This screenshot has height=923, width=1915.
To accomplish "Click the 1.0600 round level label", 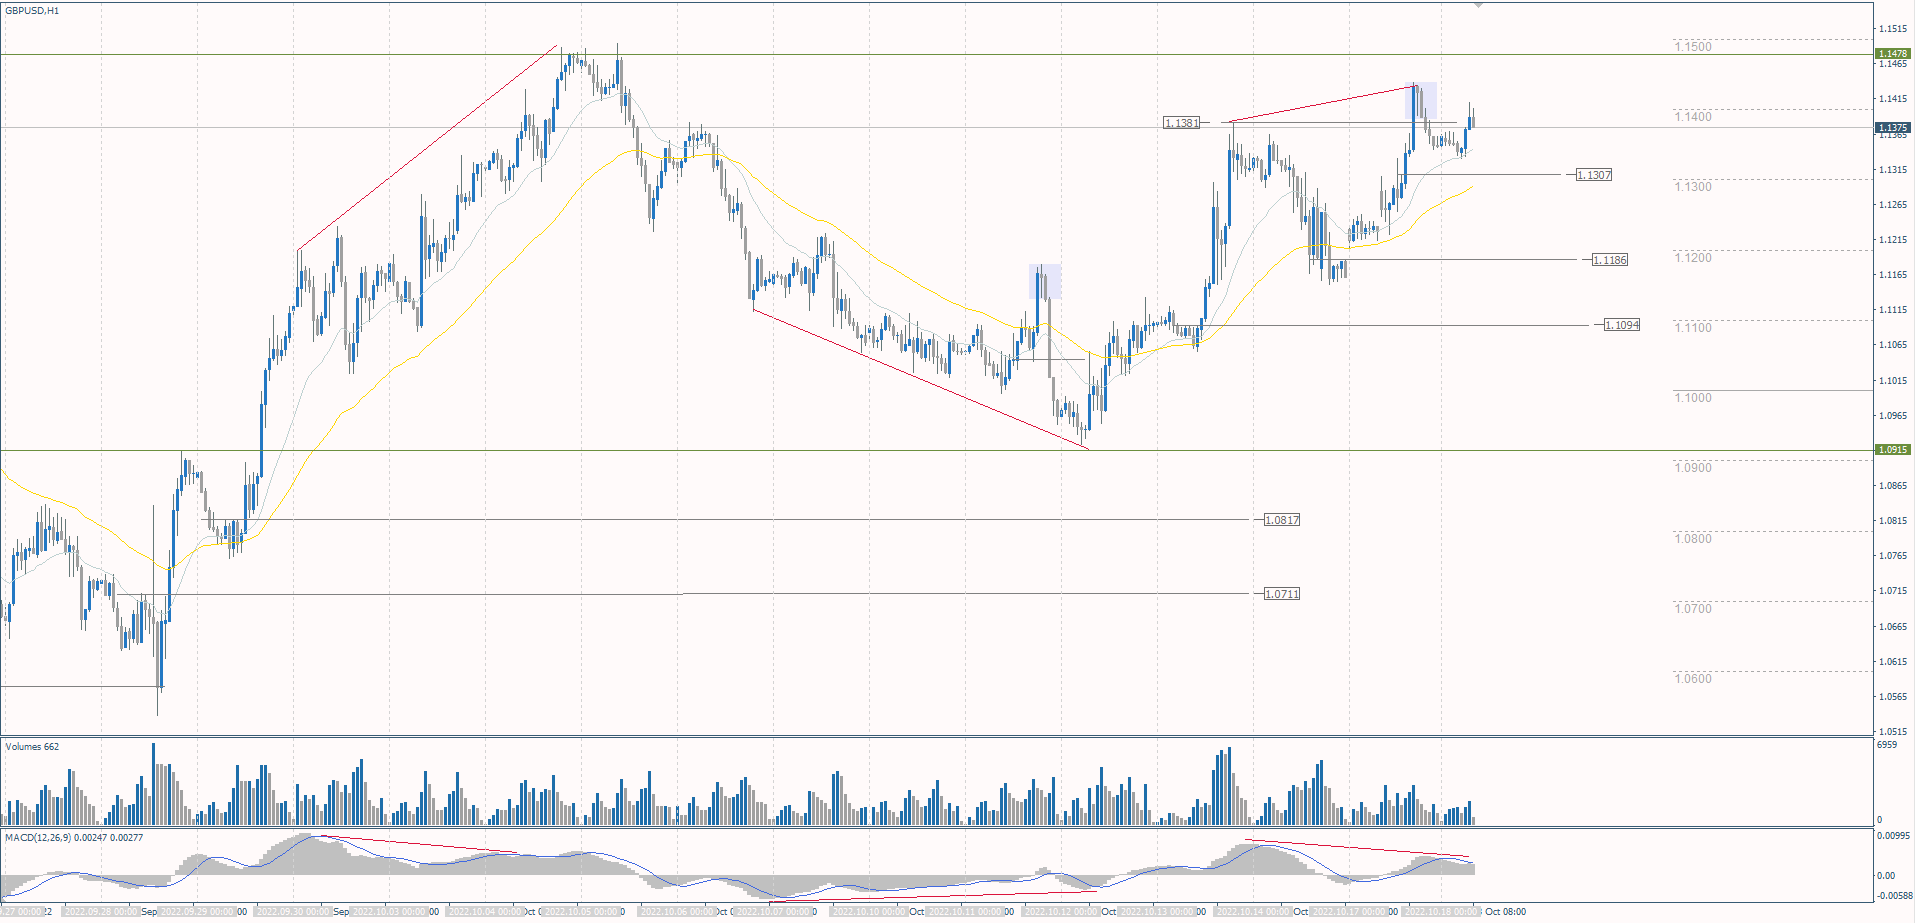I will [1693, 679].
